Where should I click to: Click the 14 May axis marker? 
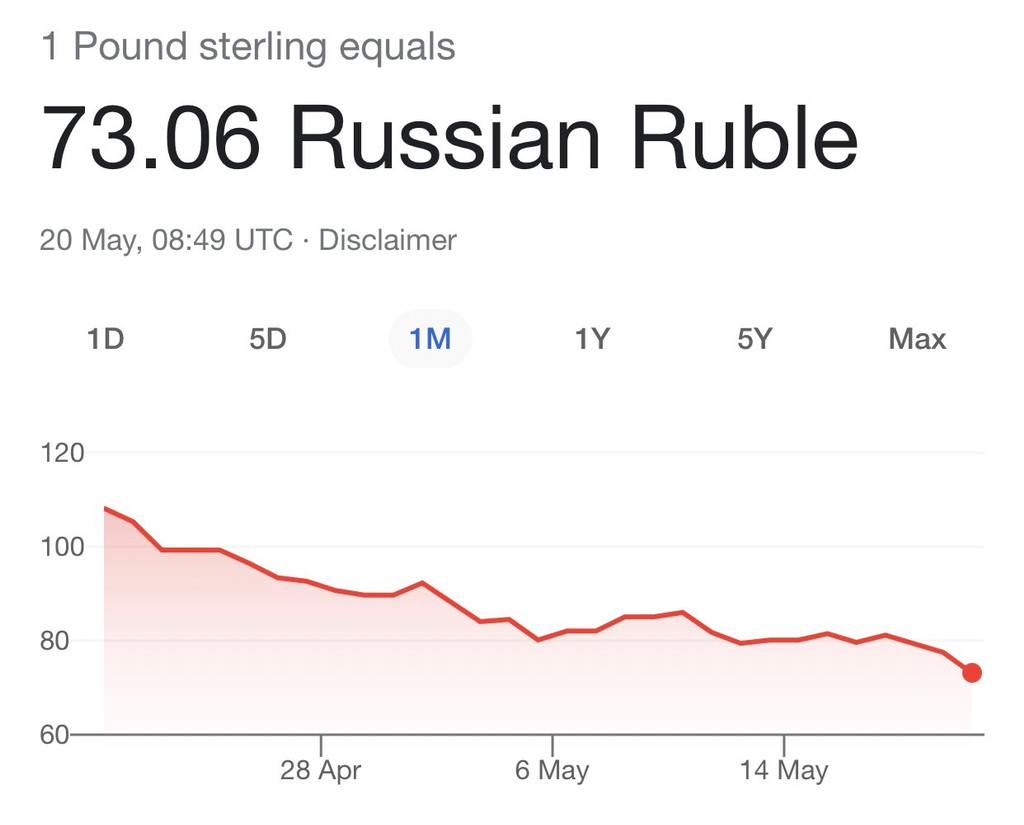click(784, 770)
